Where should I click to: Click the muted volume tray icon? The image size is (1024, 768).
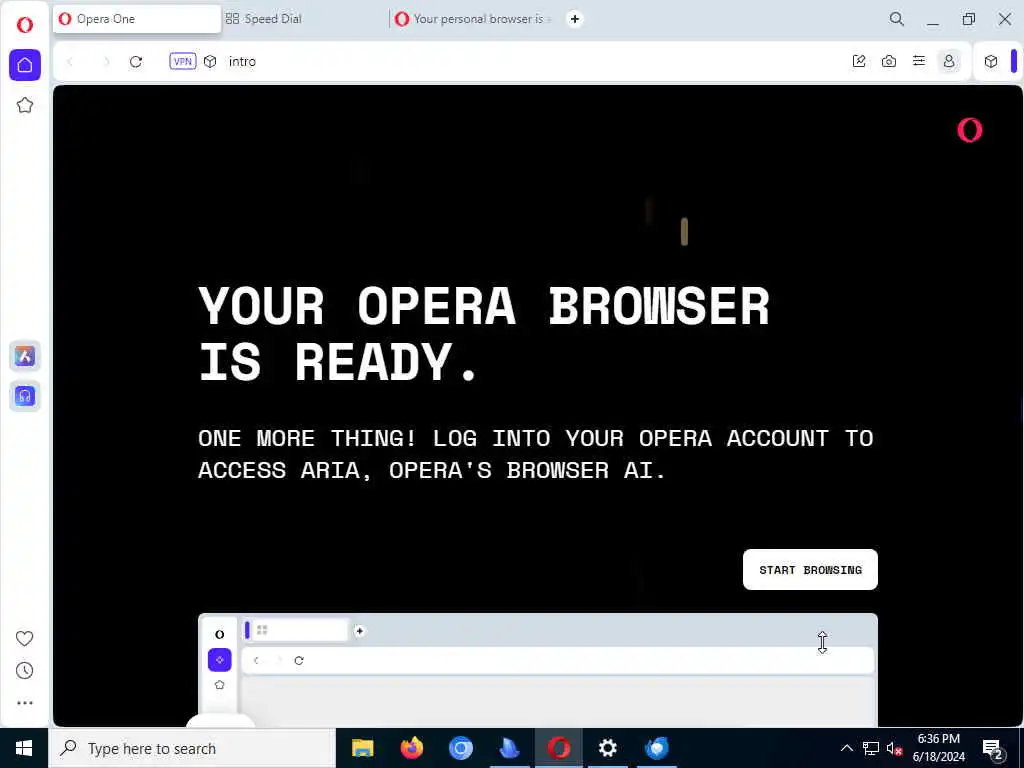(x=894, y=748)
